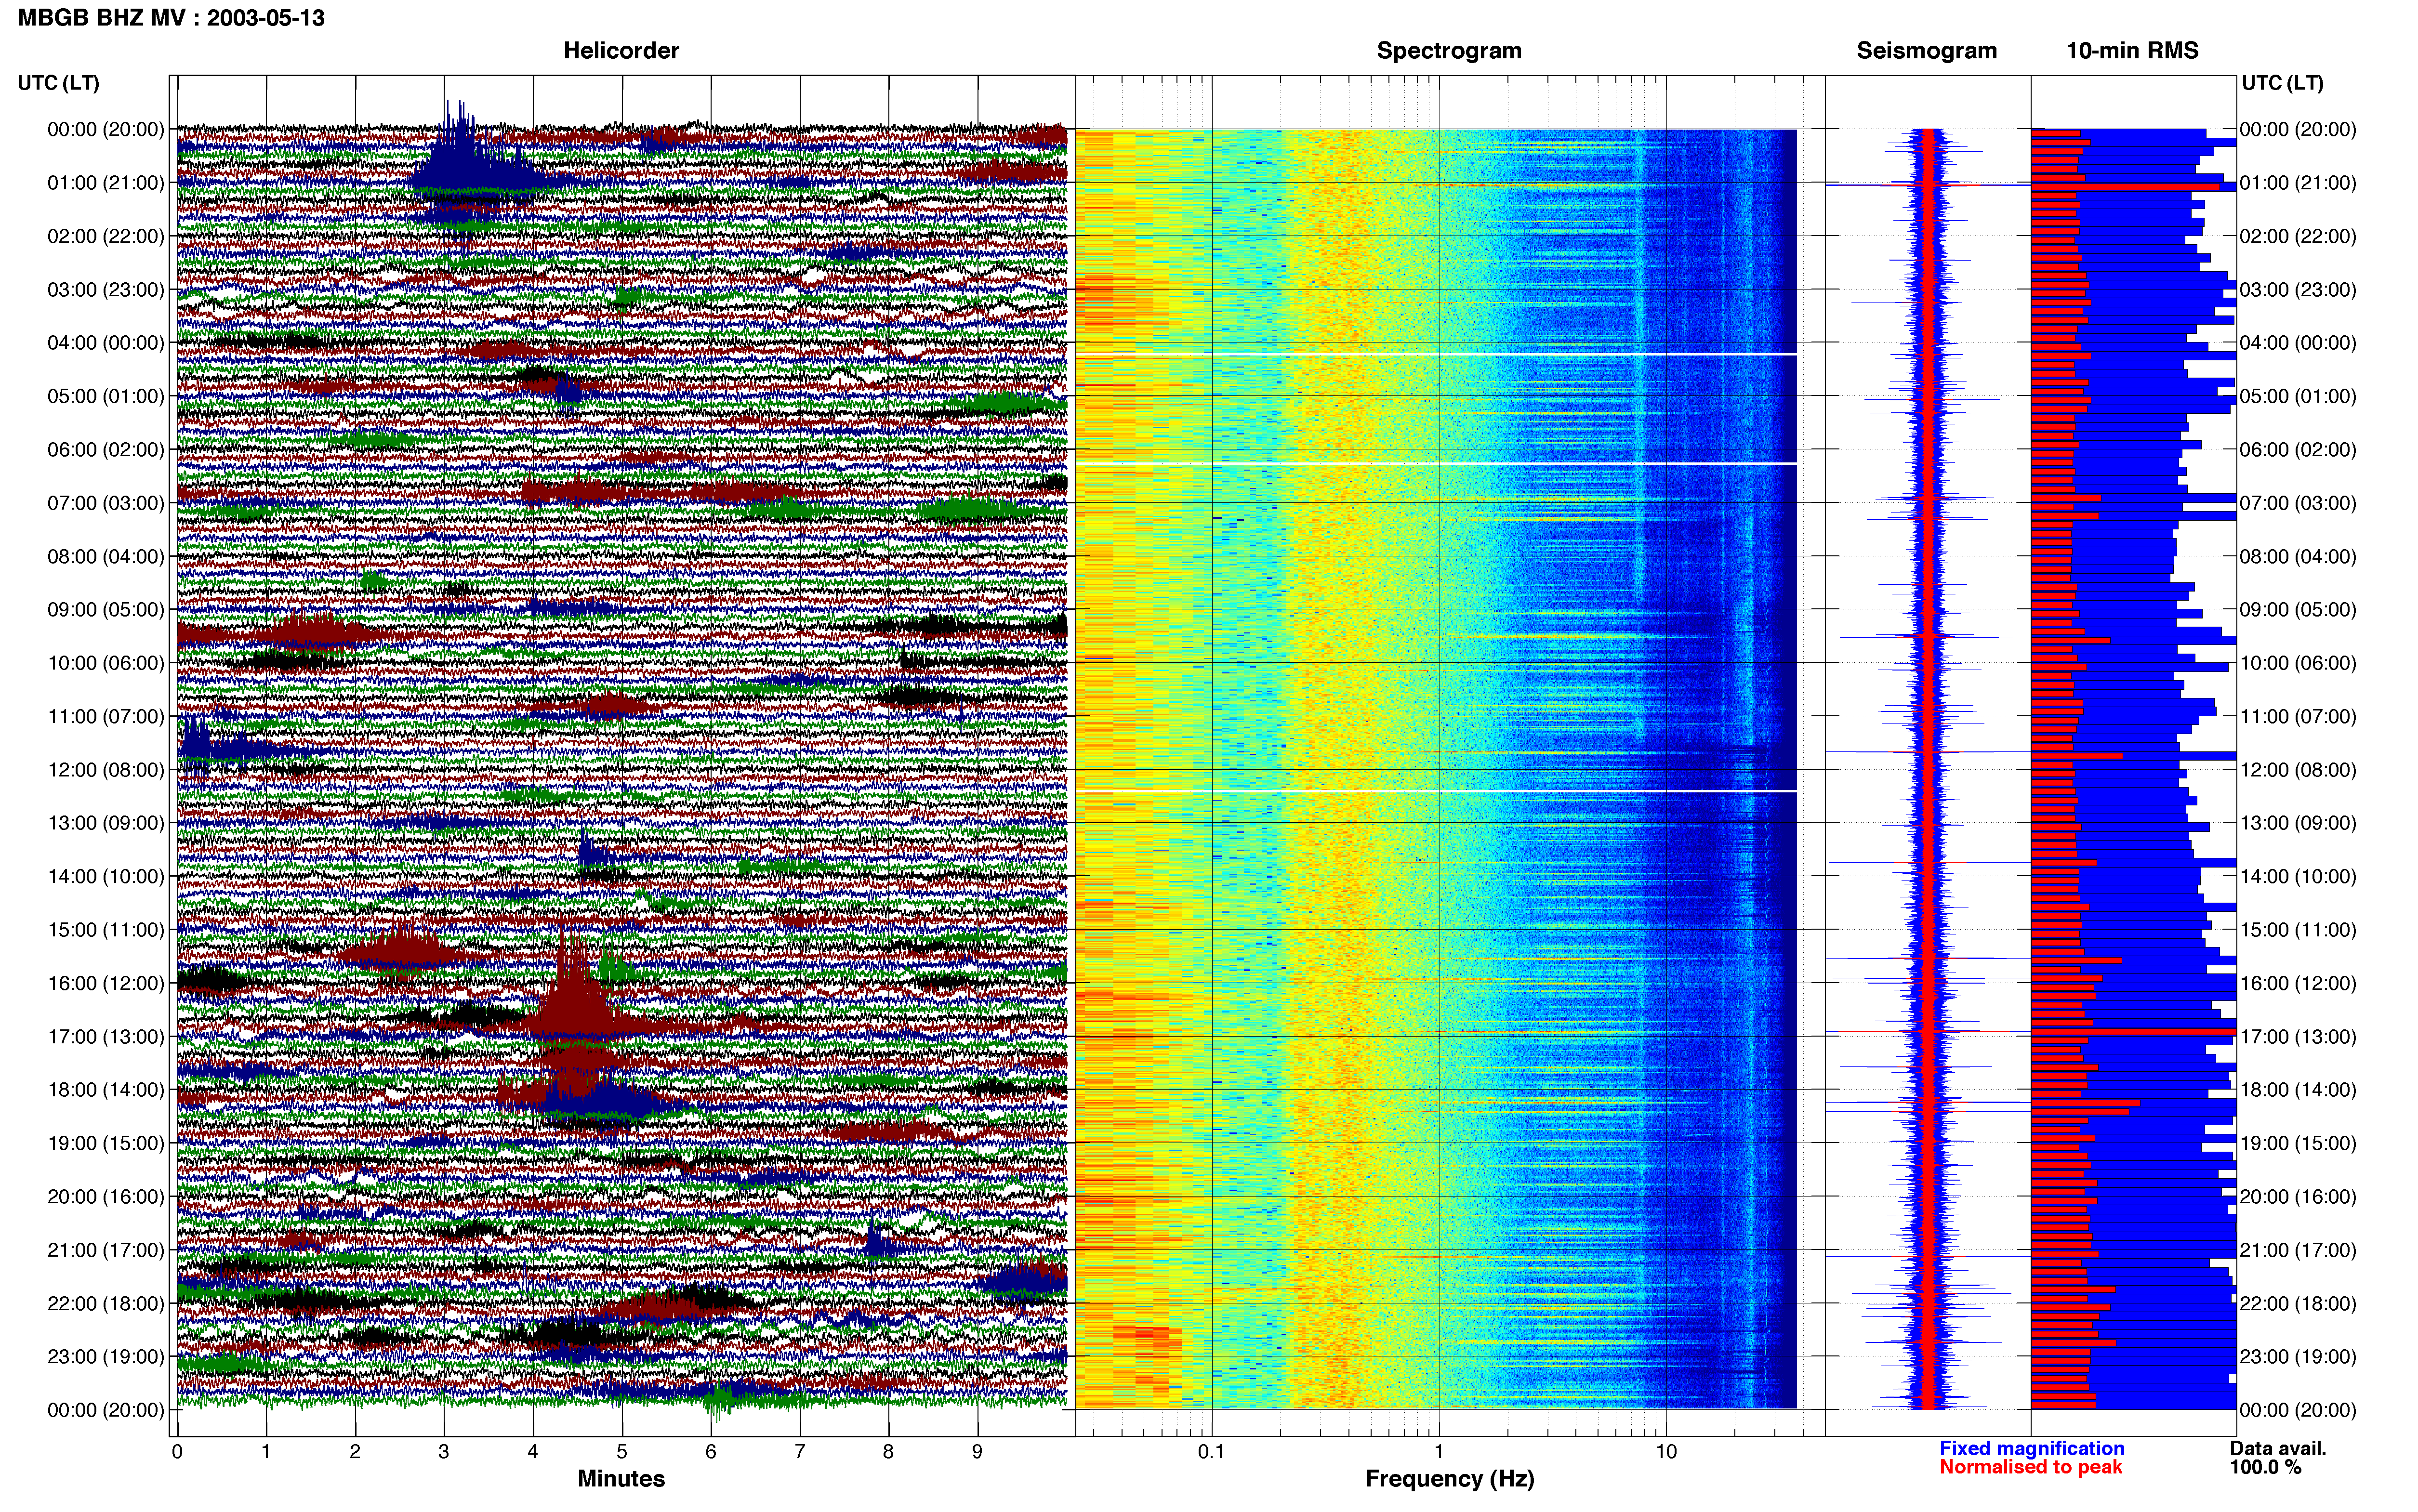
Task: Click the left time label '10:00 (06:00)'
Action: pos(106,663)
